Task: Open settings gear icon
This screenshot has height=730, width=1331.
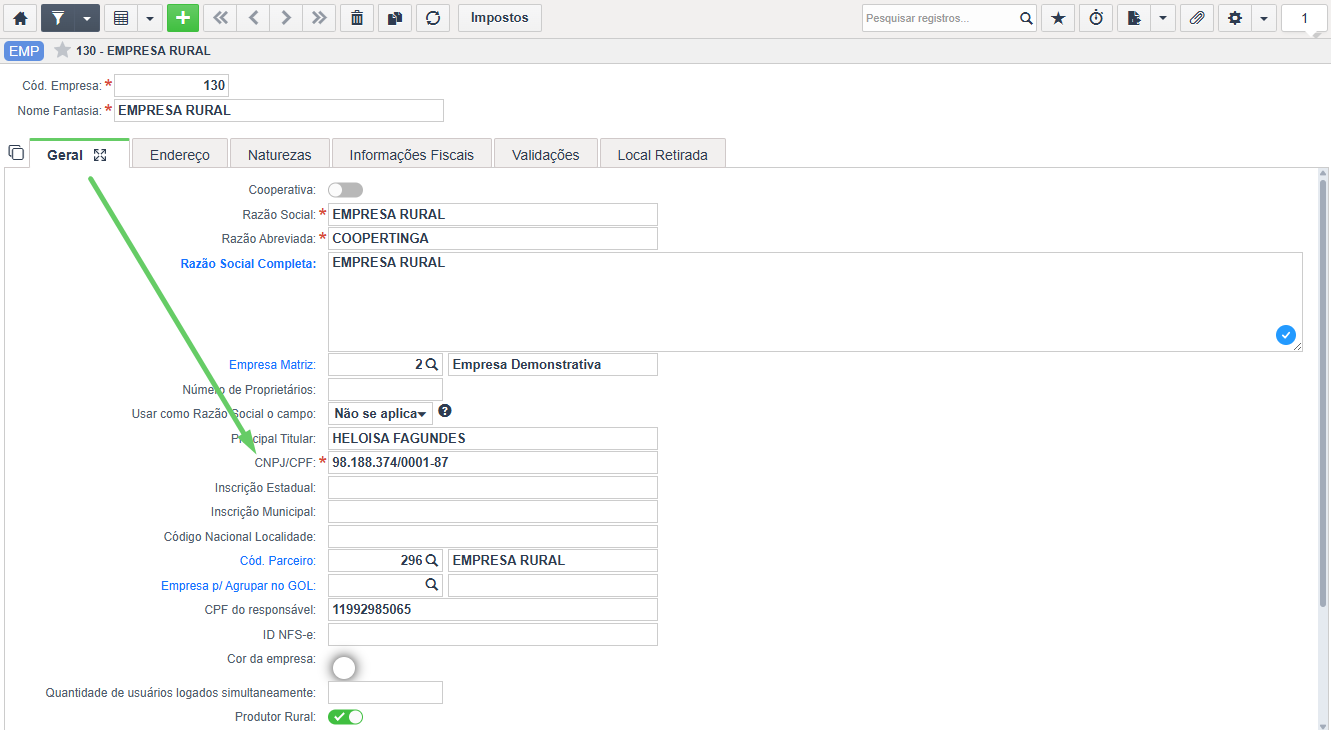Action: point(1235,18)
